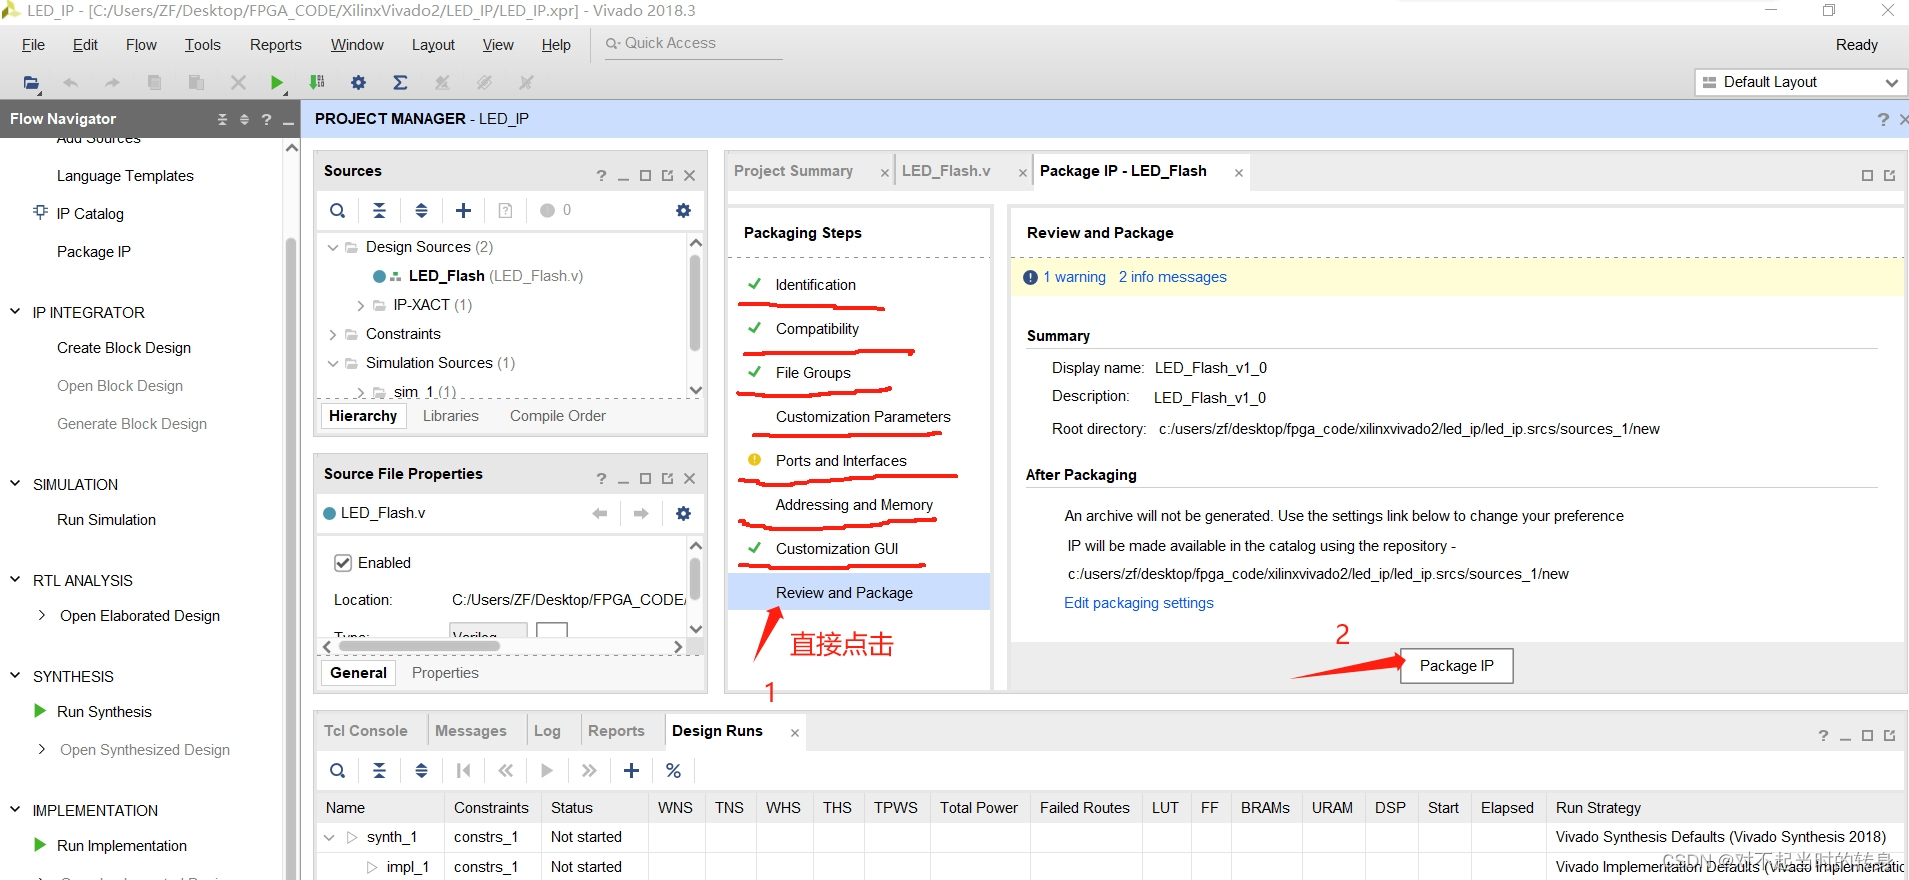Search in the Sources panel

click(x=338, y=210)
